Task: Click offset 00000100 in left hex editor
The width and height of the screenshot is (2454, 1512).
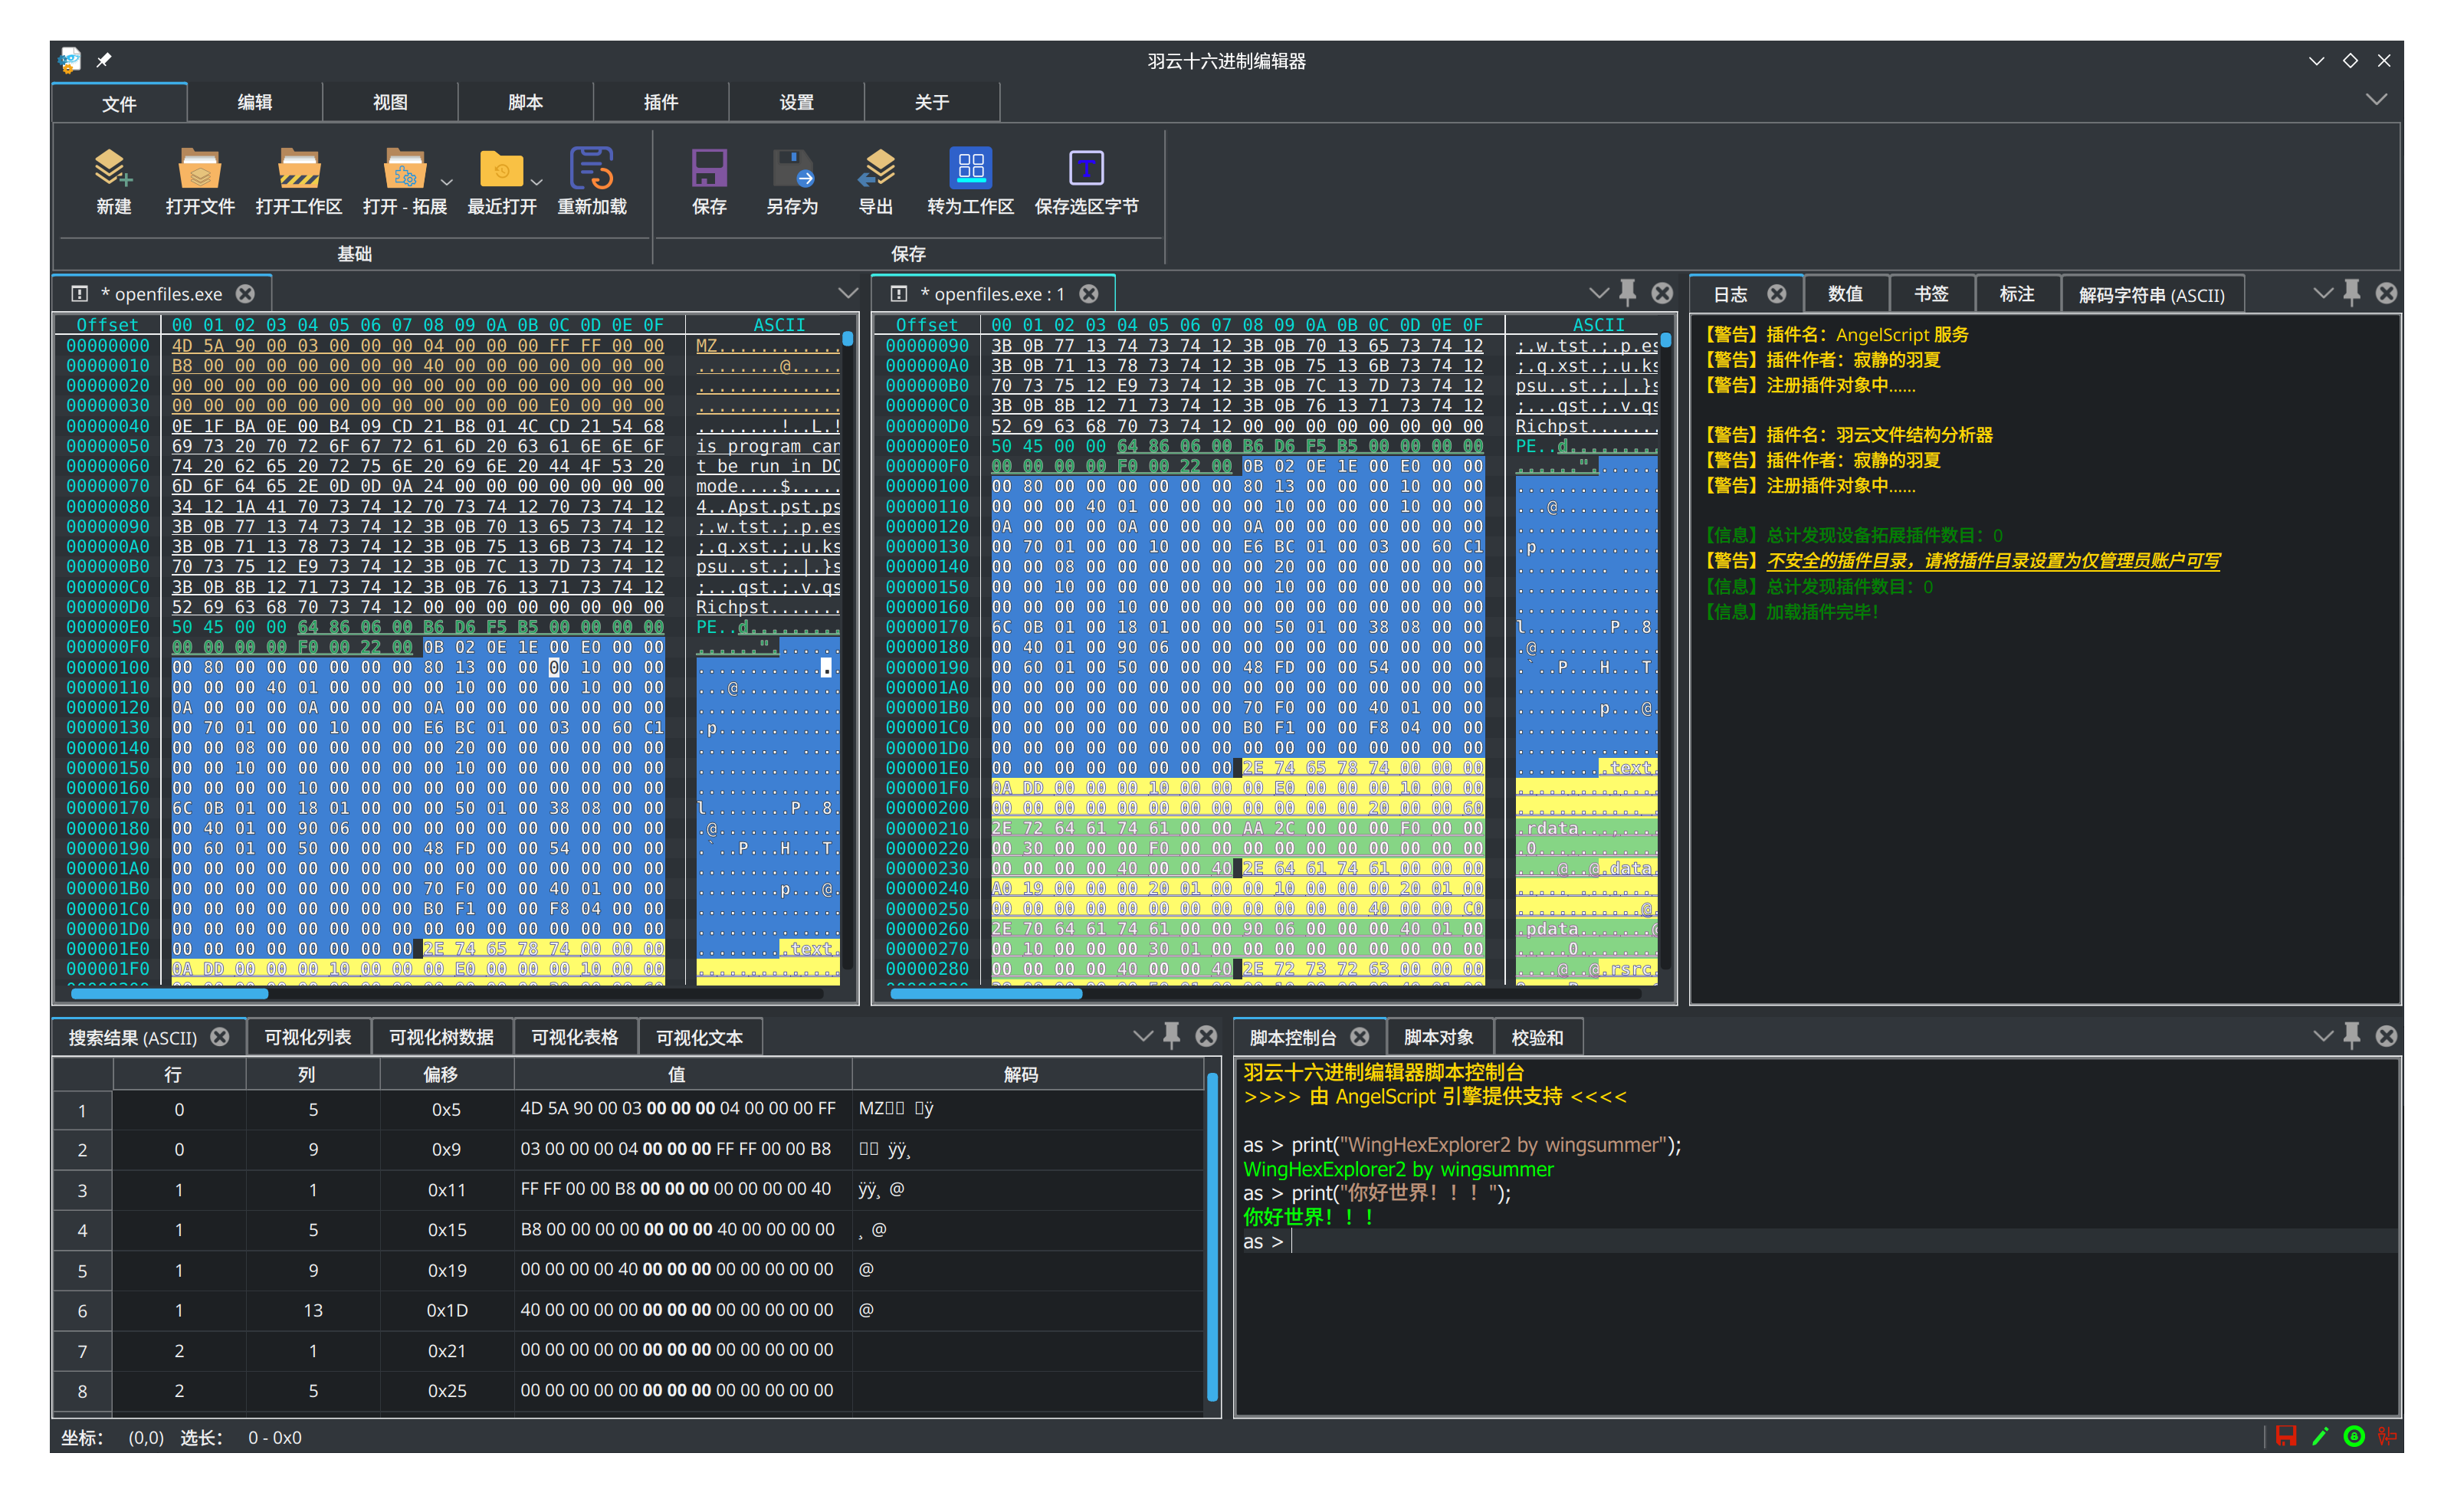Action: pyautogui.click(x=108, y=667)
